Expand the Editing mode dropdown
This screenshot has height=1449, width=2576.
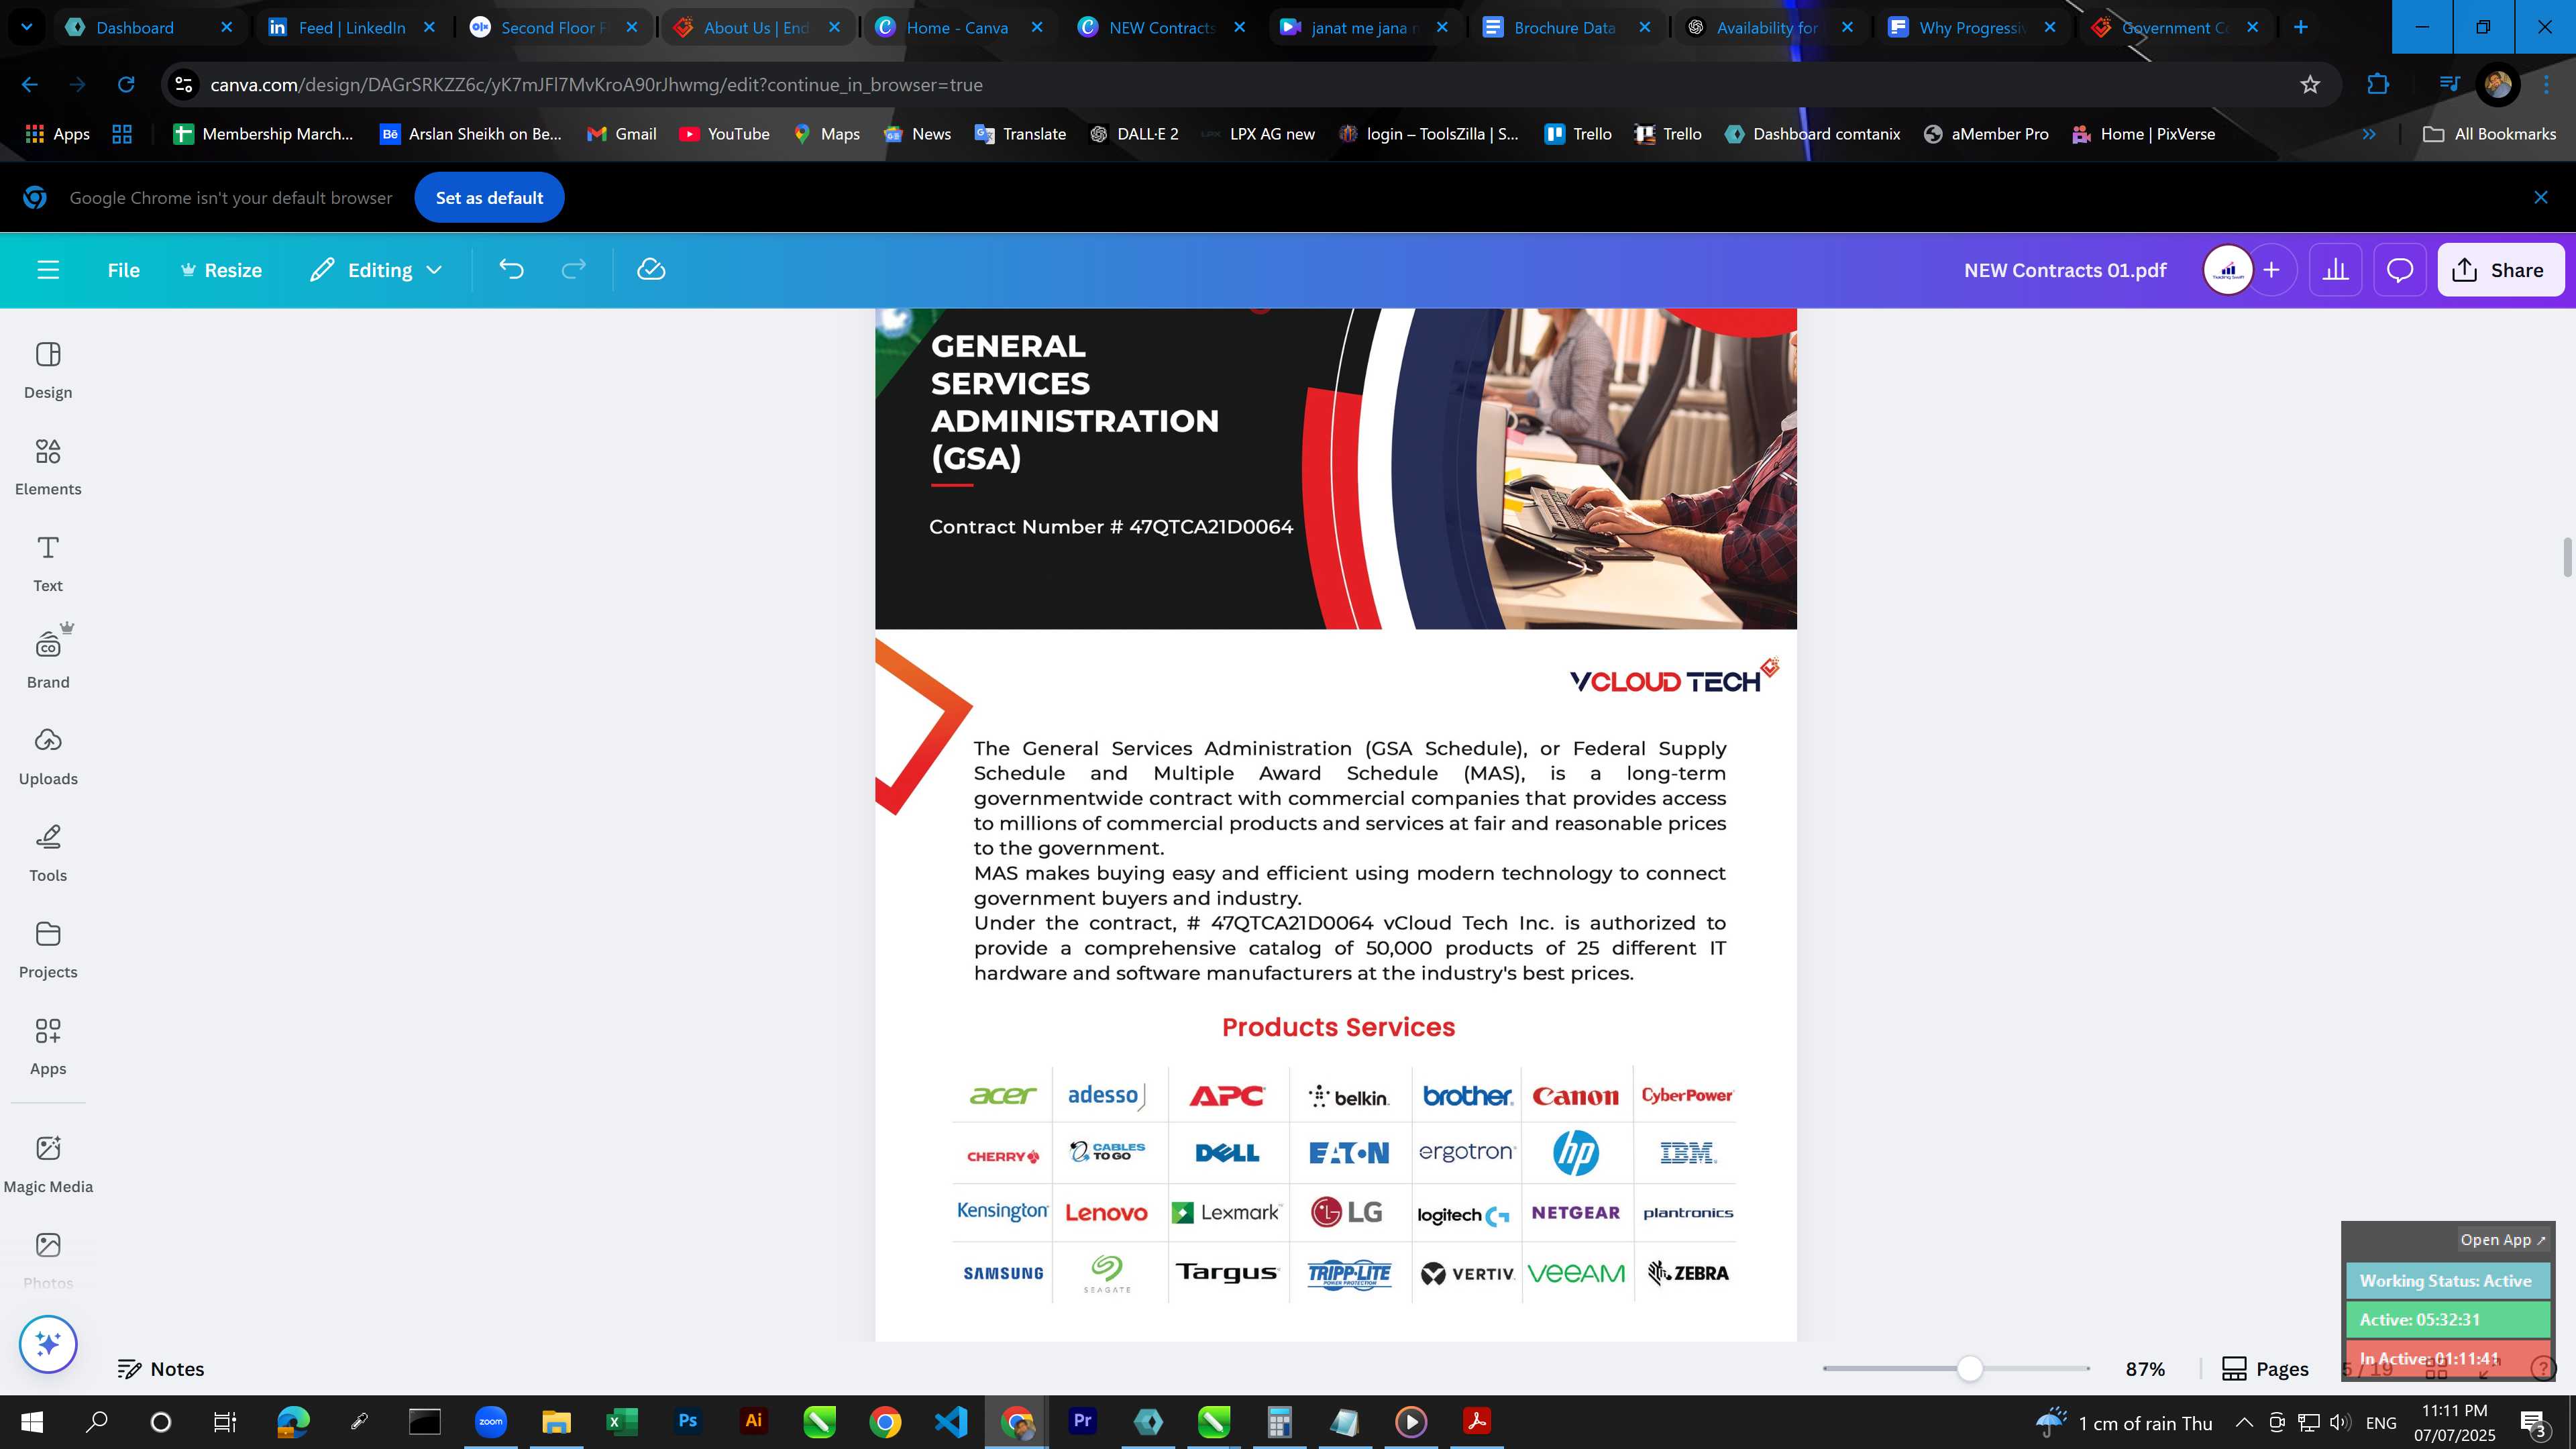(x=376, y=270)
